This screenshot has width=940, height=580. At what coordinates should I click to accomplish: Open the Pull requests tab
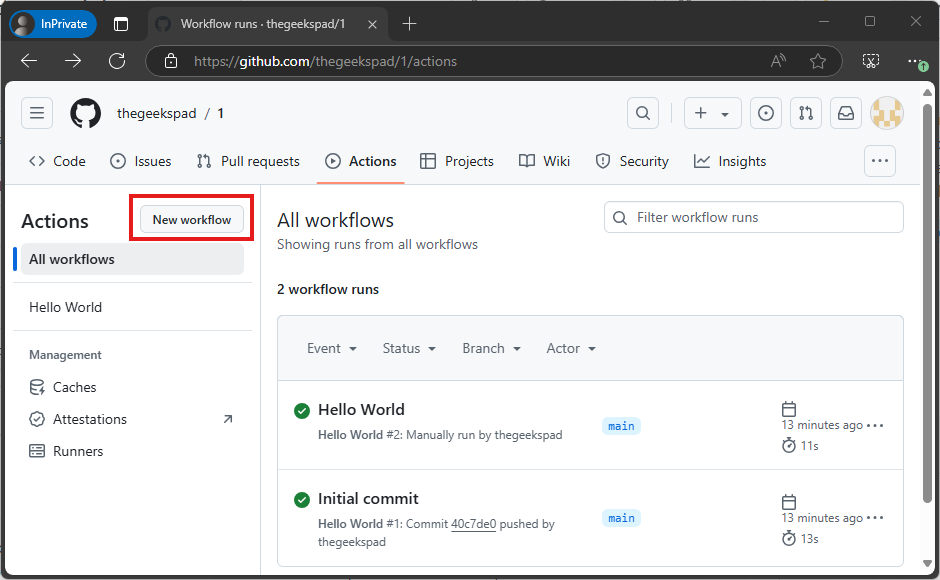[x=248, y=161]
